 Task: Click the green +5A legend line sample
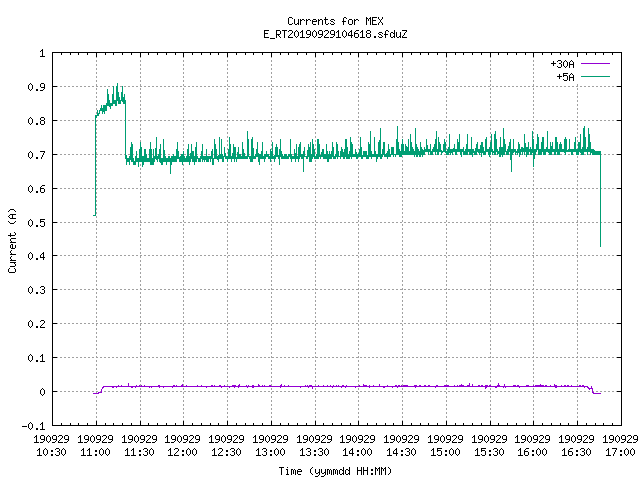(x=595, y=76)
